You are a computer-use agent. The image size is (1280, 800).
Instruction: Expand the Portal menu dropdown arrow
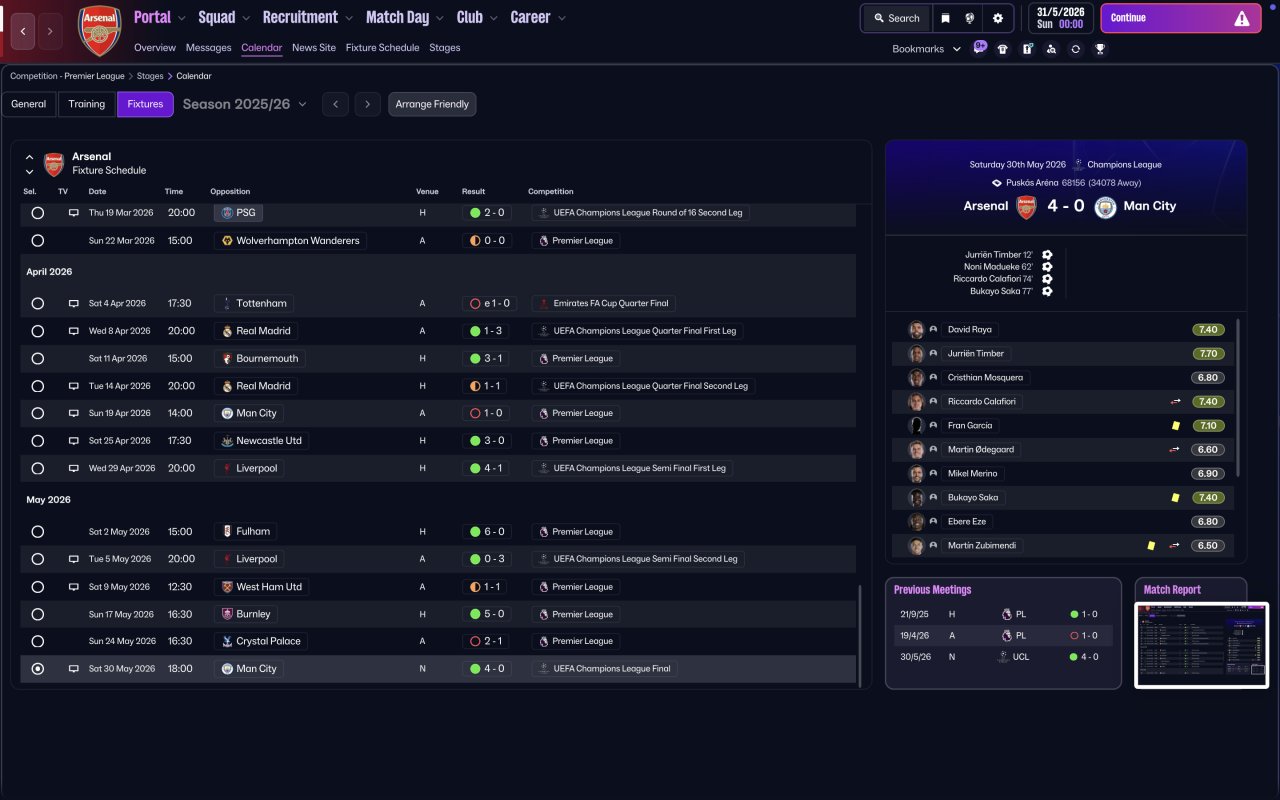182,18
